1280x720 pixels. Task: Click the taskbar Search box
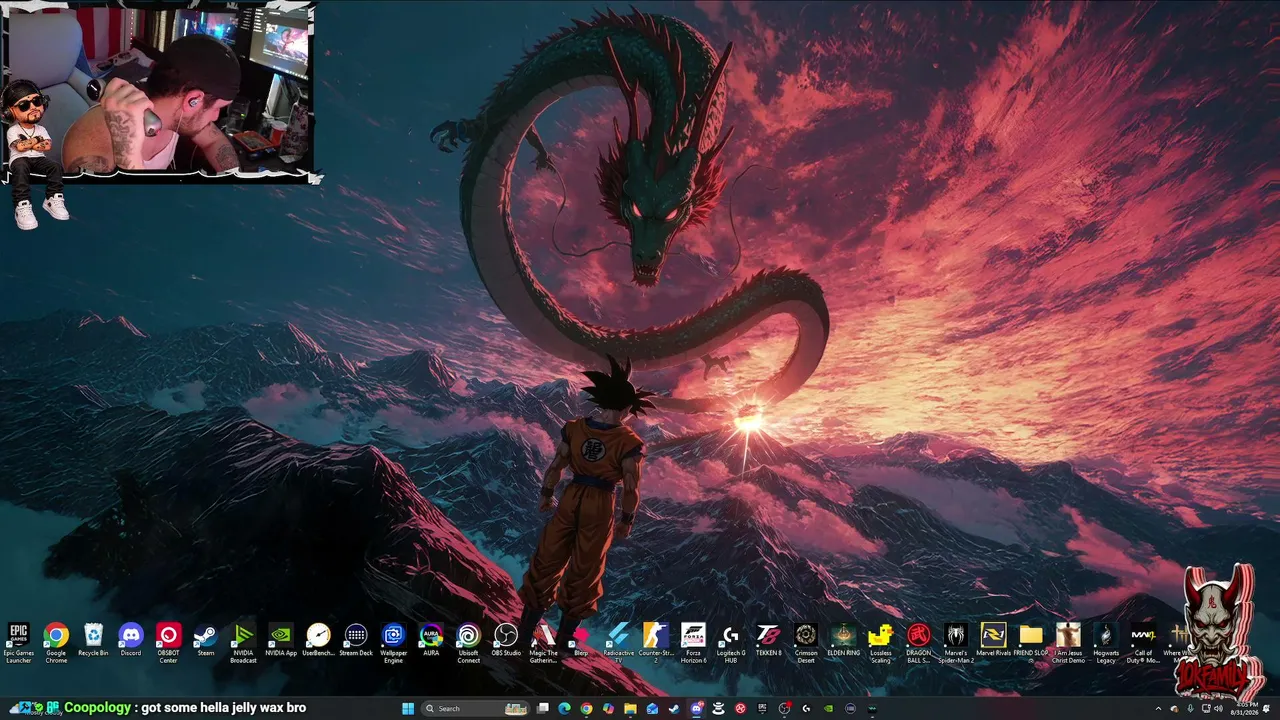click(476, 709)
